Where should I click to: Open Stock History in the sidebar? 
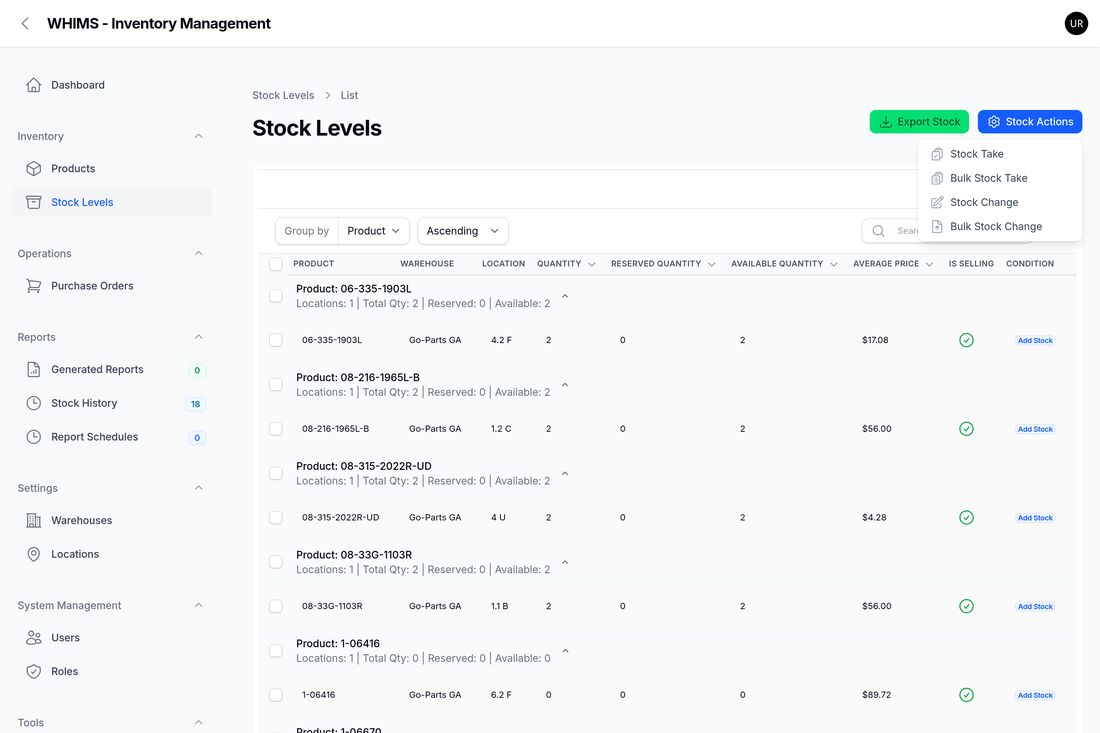[x=112, y=403]
